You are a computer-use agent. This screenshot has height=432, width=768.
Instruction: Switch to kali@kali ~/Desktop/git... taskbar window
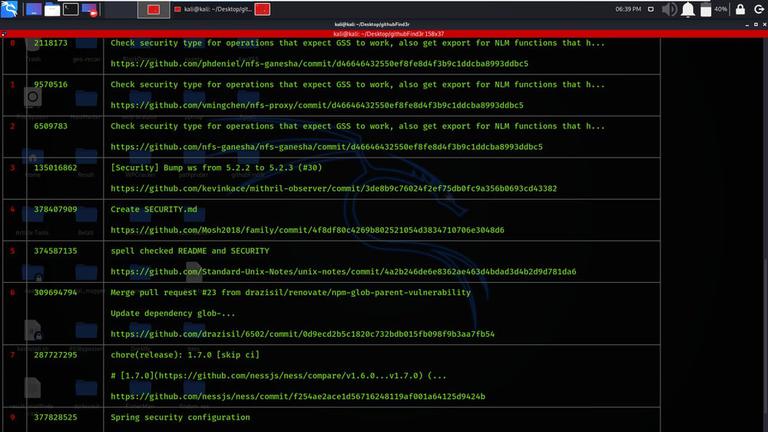(x=213, y=9)
